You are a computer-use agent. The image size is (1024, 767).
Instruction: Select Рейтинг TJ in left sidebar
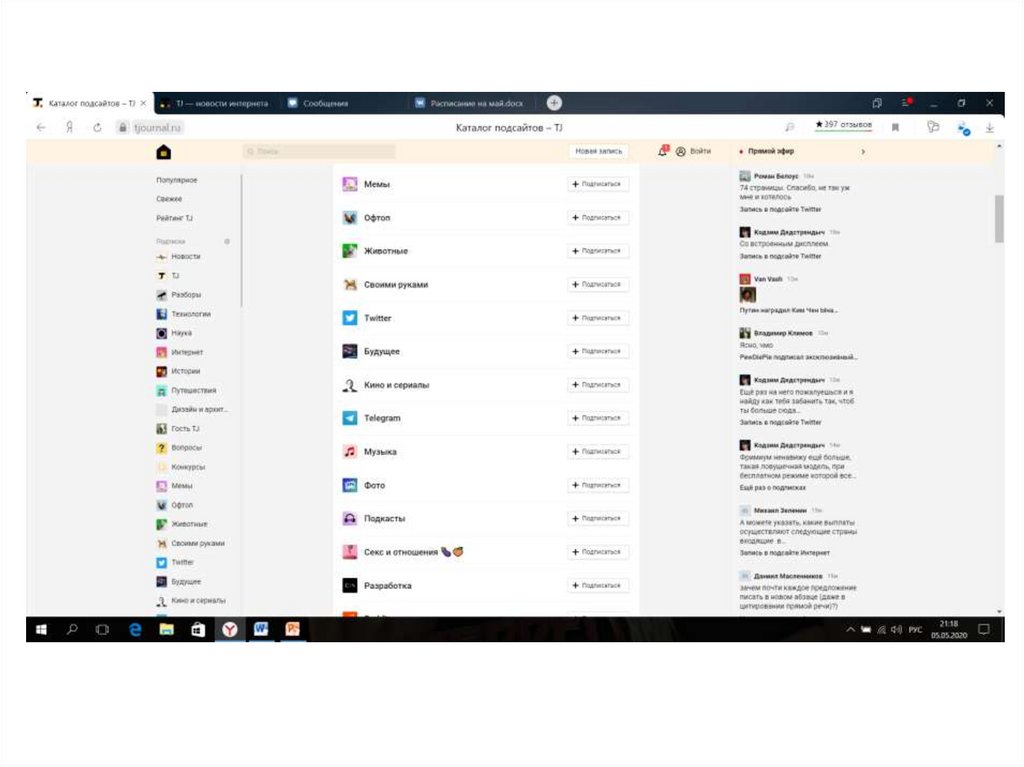tap(174, 218)
